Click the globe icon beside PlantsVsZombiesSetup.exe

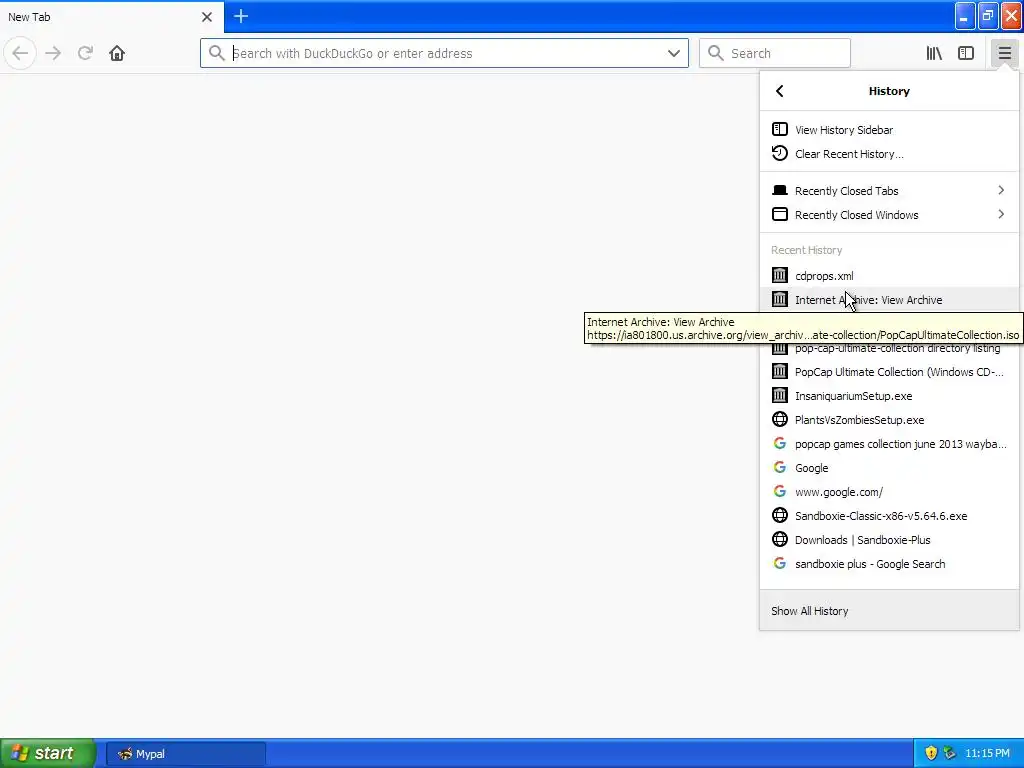point(780,419)
